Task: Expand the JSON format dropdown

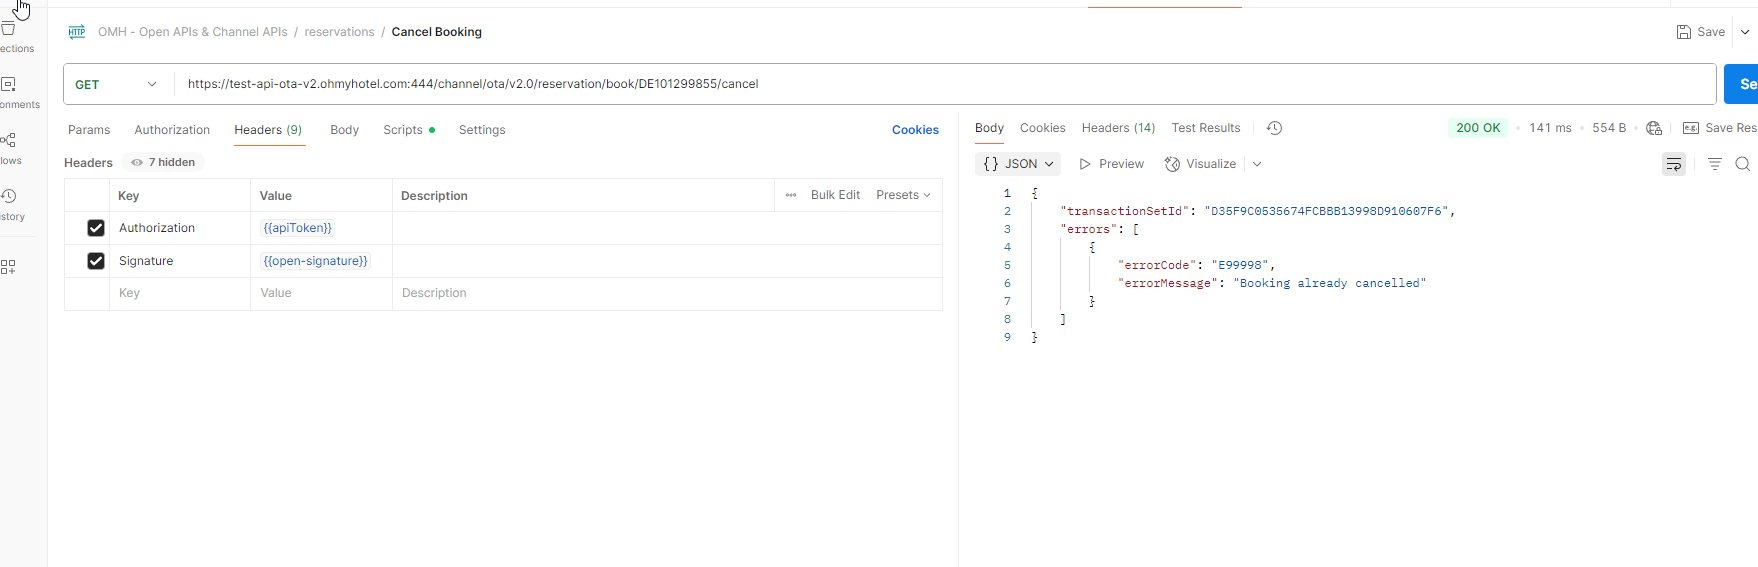Action: point(1018,164)
